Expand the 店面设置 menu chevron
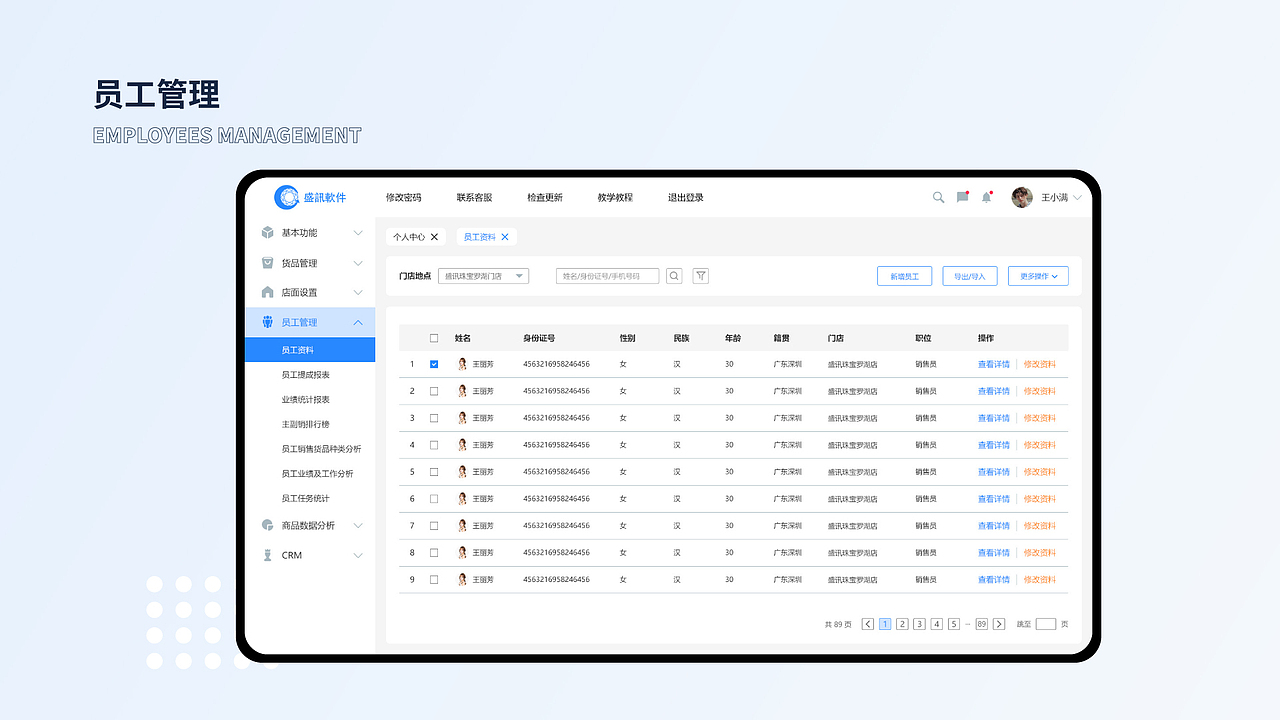The image size is (1280, 720). [358, 292]
